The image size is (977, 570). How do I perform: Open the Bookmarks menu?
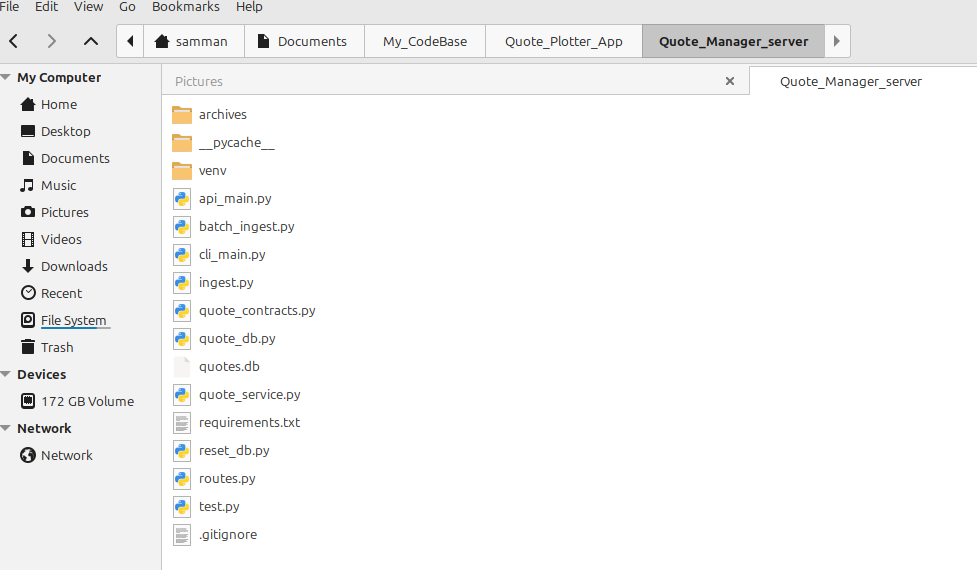[185, 7]
